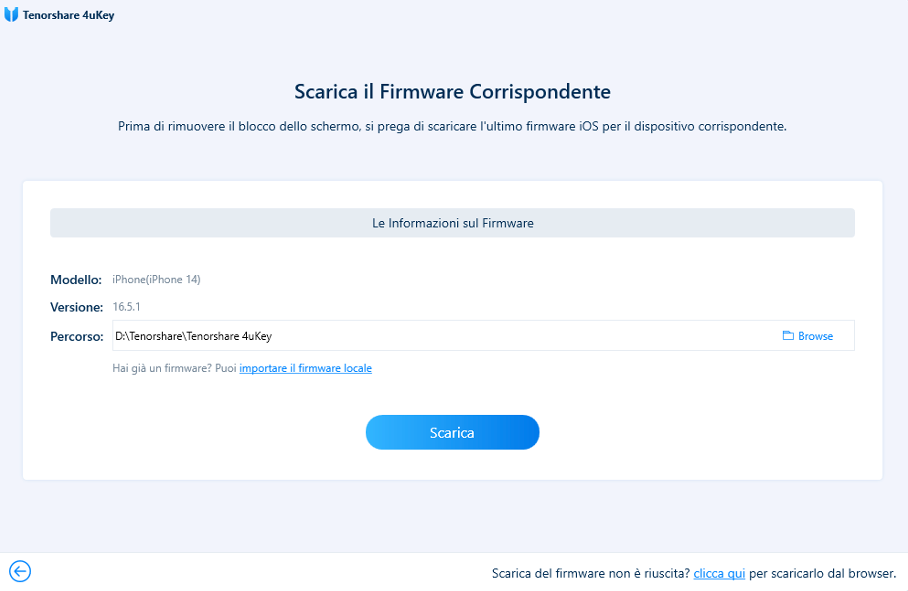Open the file browser via folder symbol
Viewport: 908px width, 591px height.
coord(789,335)
